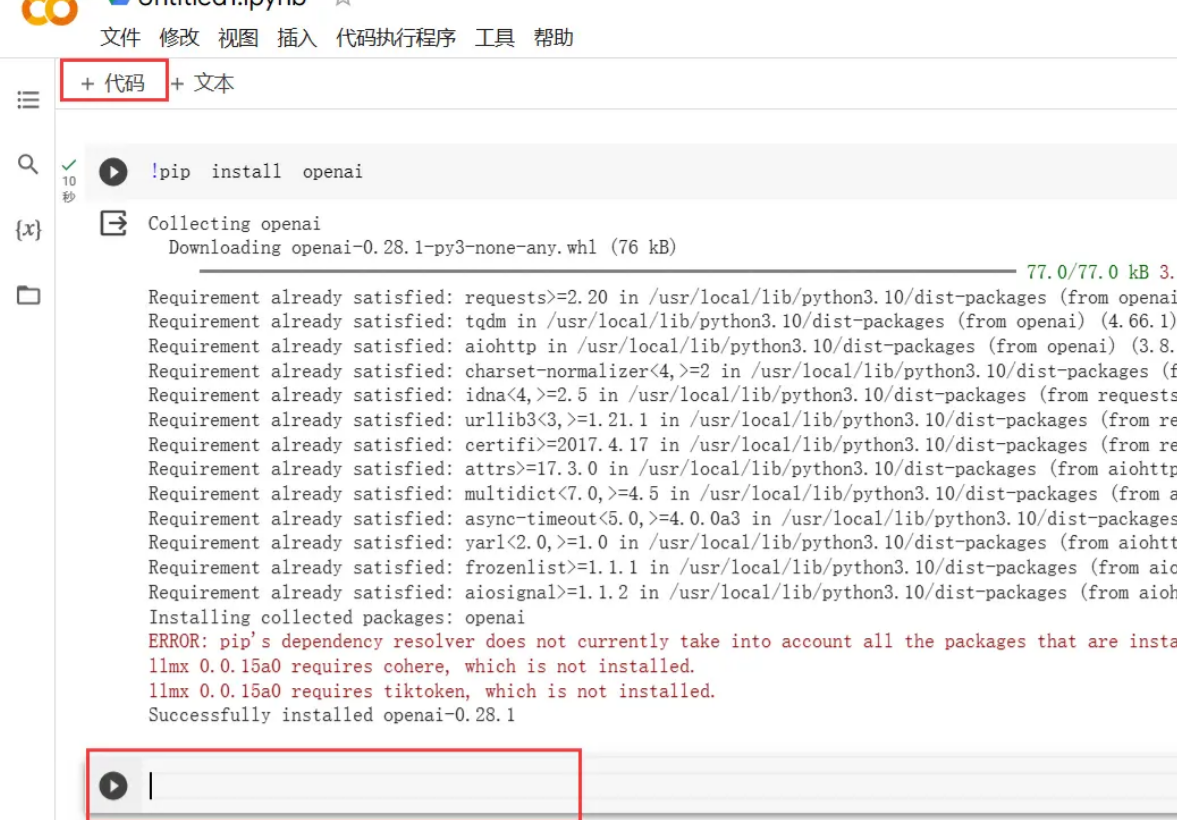Open the Files folder icon in sidebar

tap(28, 295)
